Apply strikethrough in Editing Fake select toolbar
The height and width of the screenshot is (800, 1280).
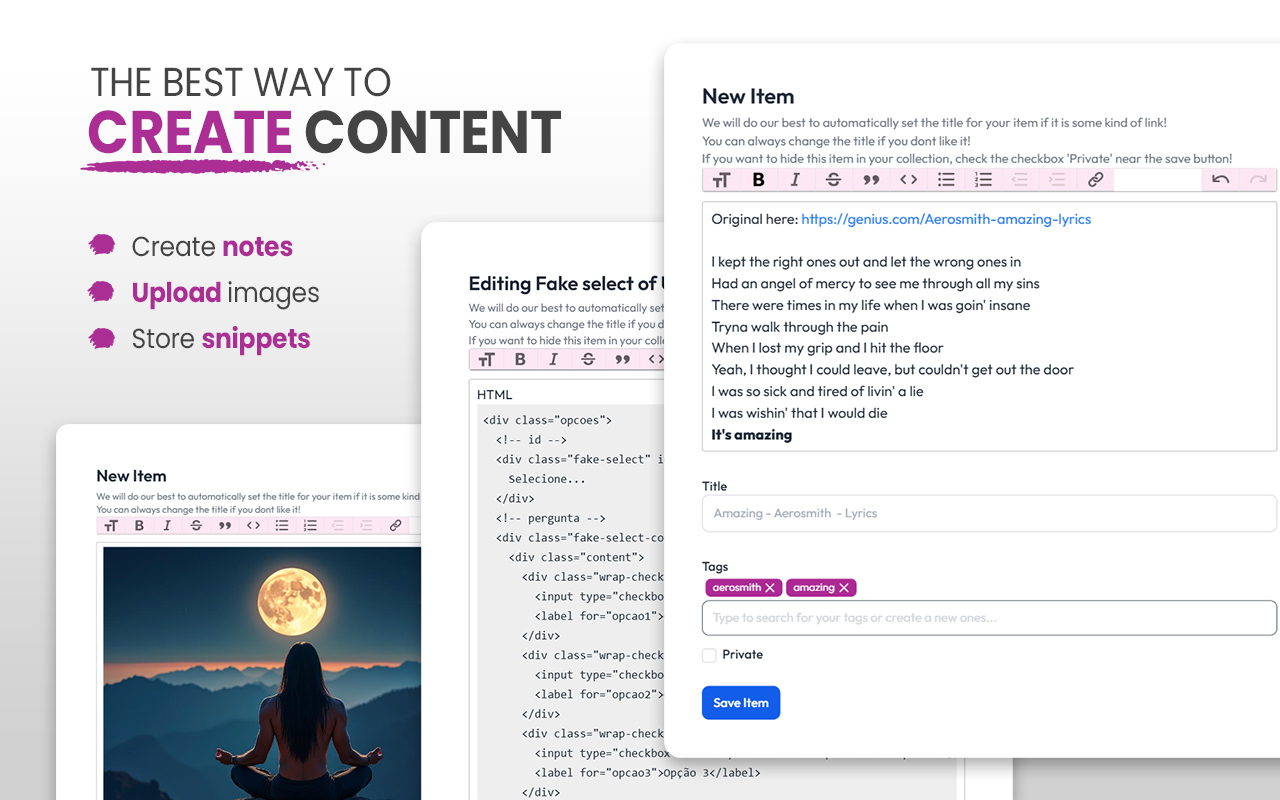(588, 359)
